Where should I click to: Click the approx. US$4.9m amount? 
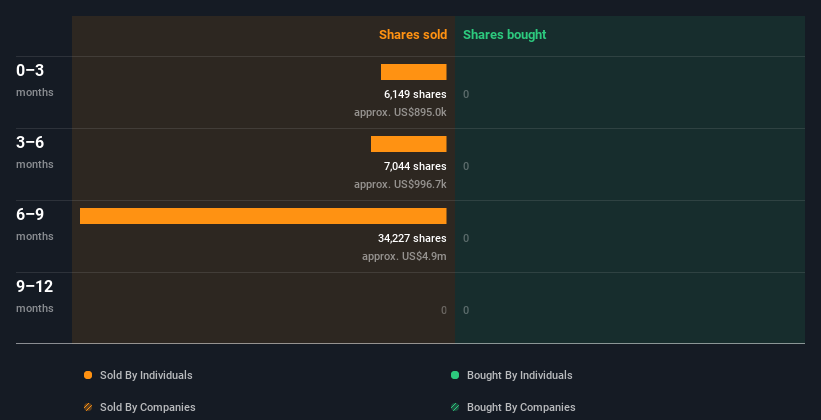(x=404, y=256)
